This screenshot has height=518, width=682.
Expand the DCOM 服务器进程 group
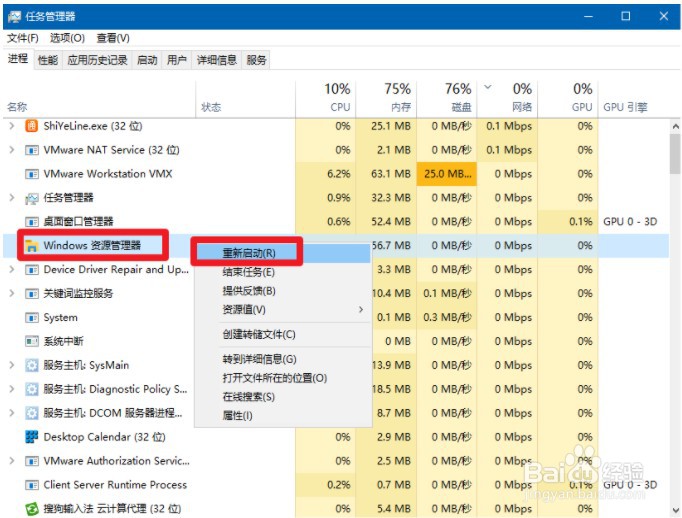click(12, 413)
